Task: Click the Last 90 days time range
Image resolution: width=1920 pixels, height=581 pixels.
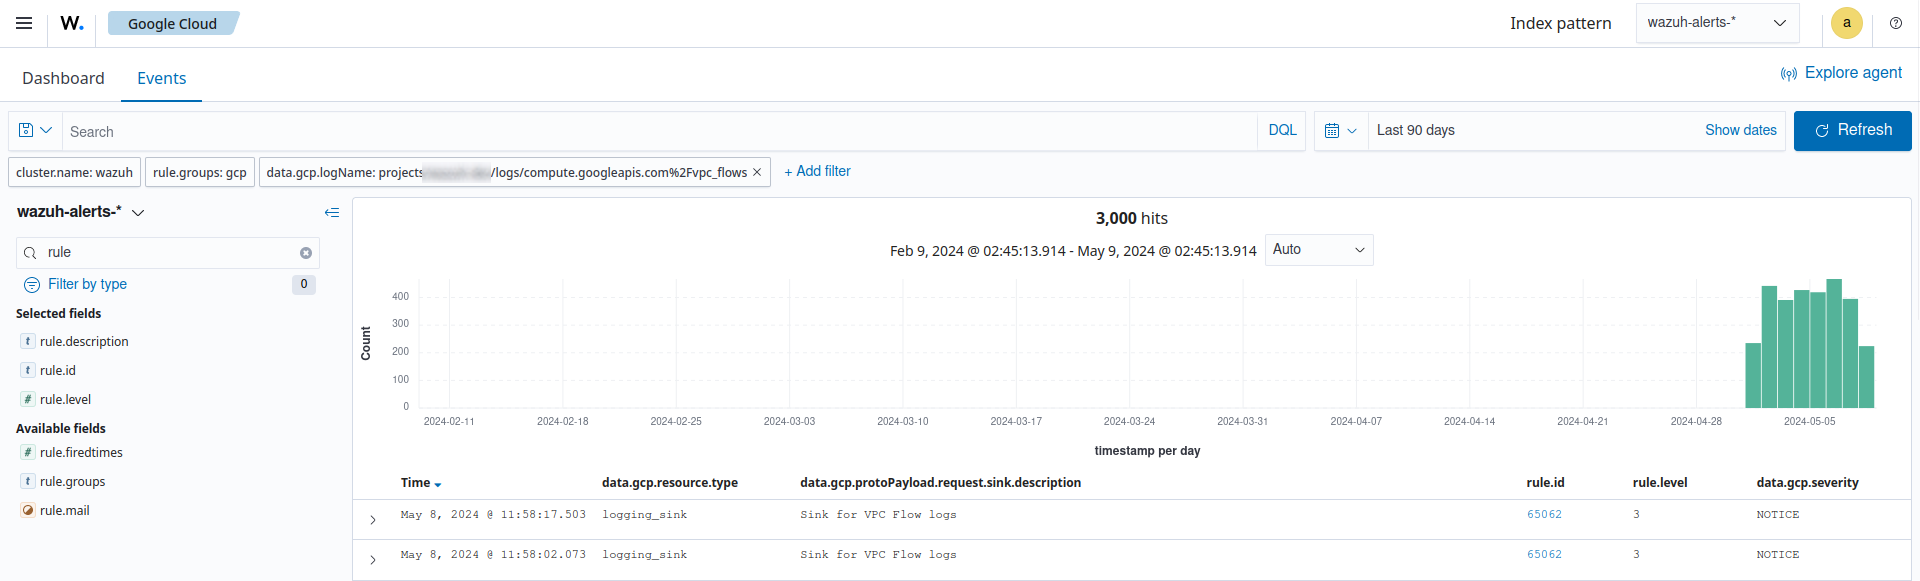Action: pyautogui.click(x=1415, y=131)
